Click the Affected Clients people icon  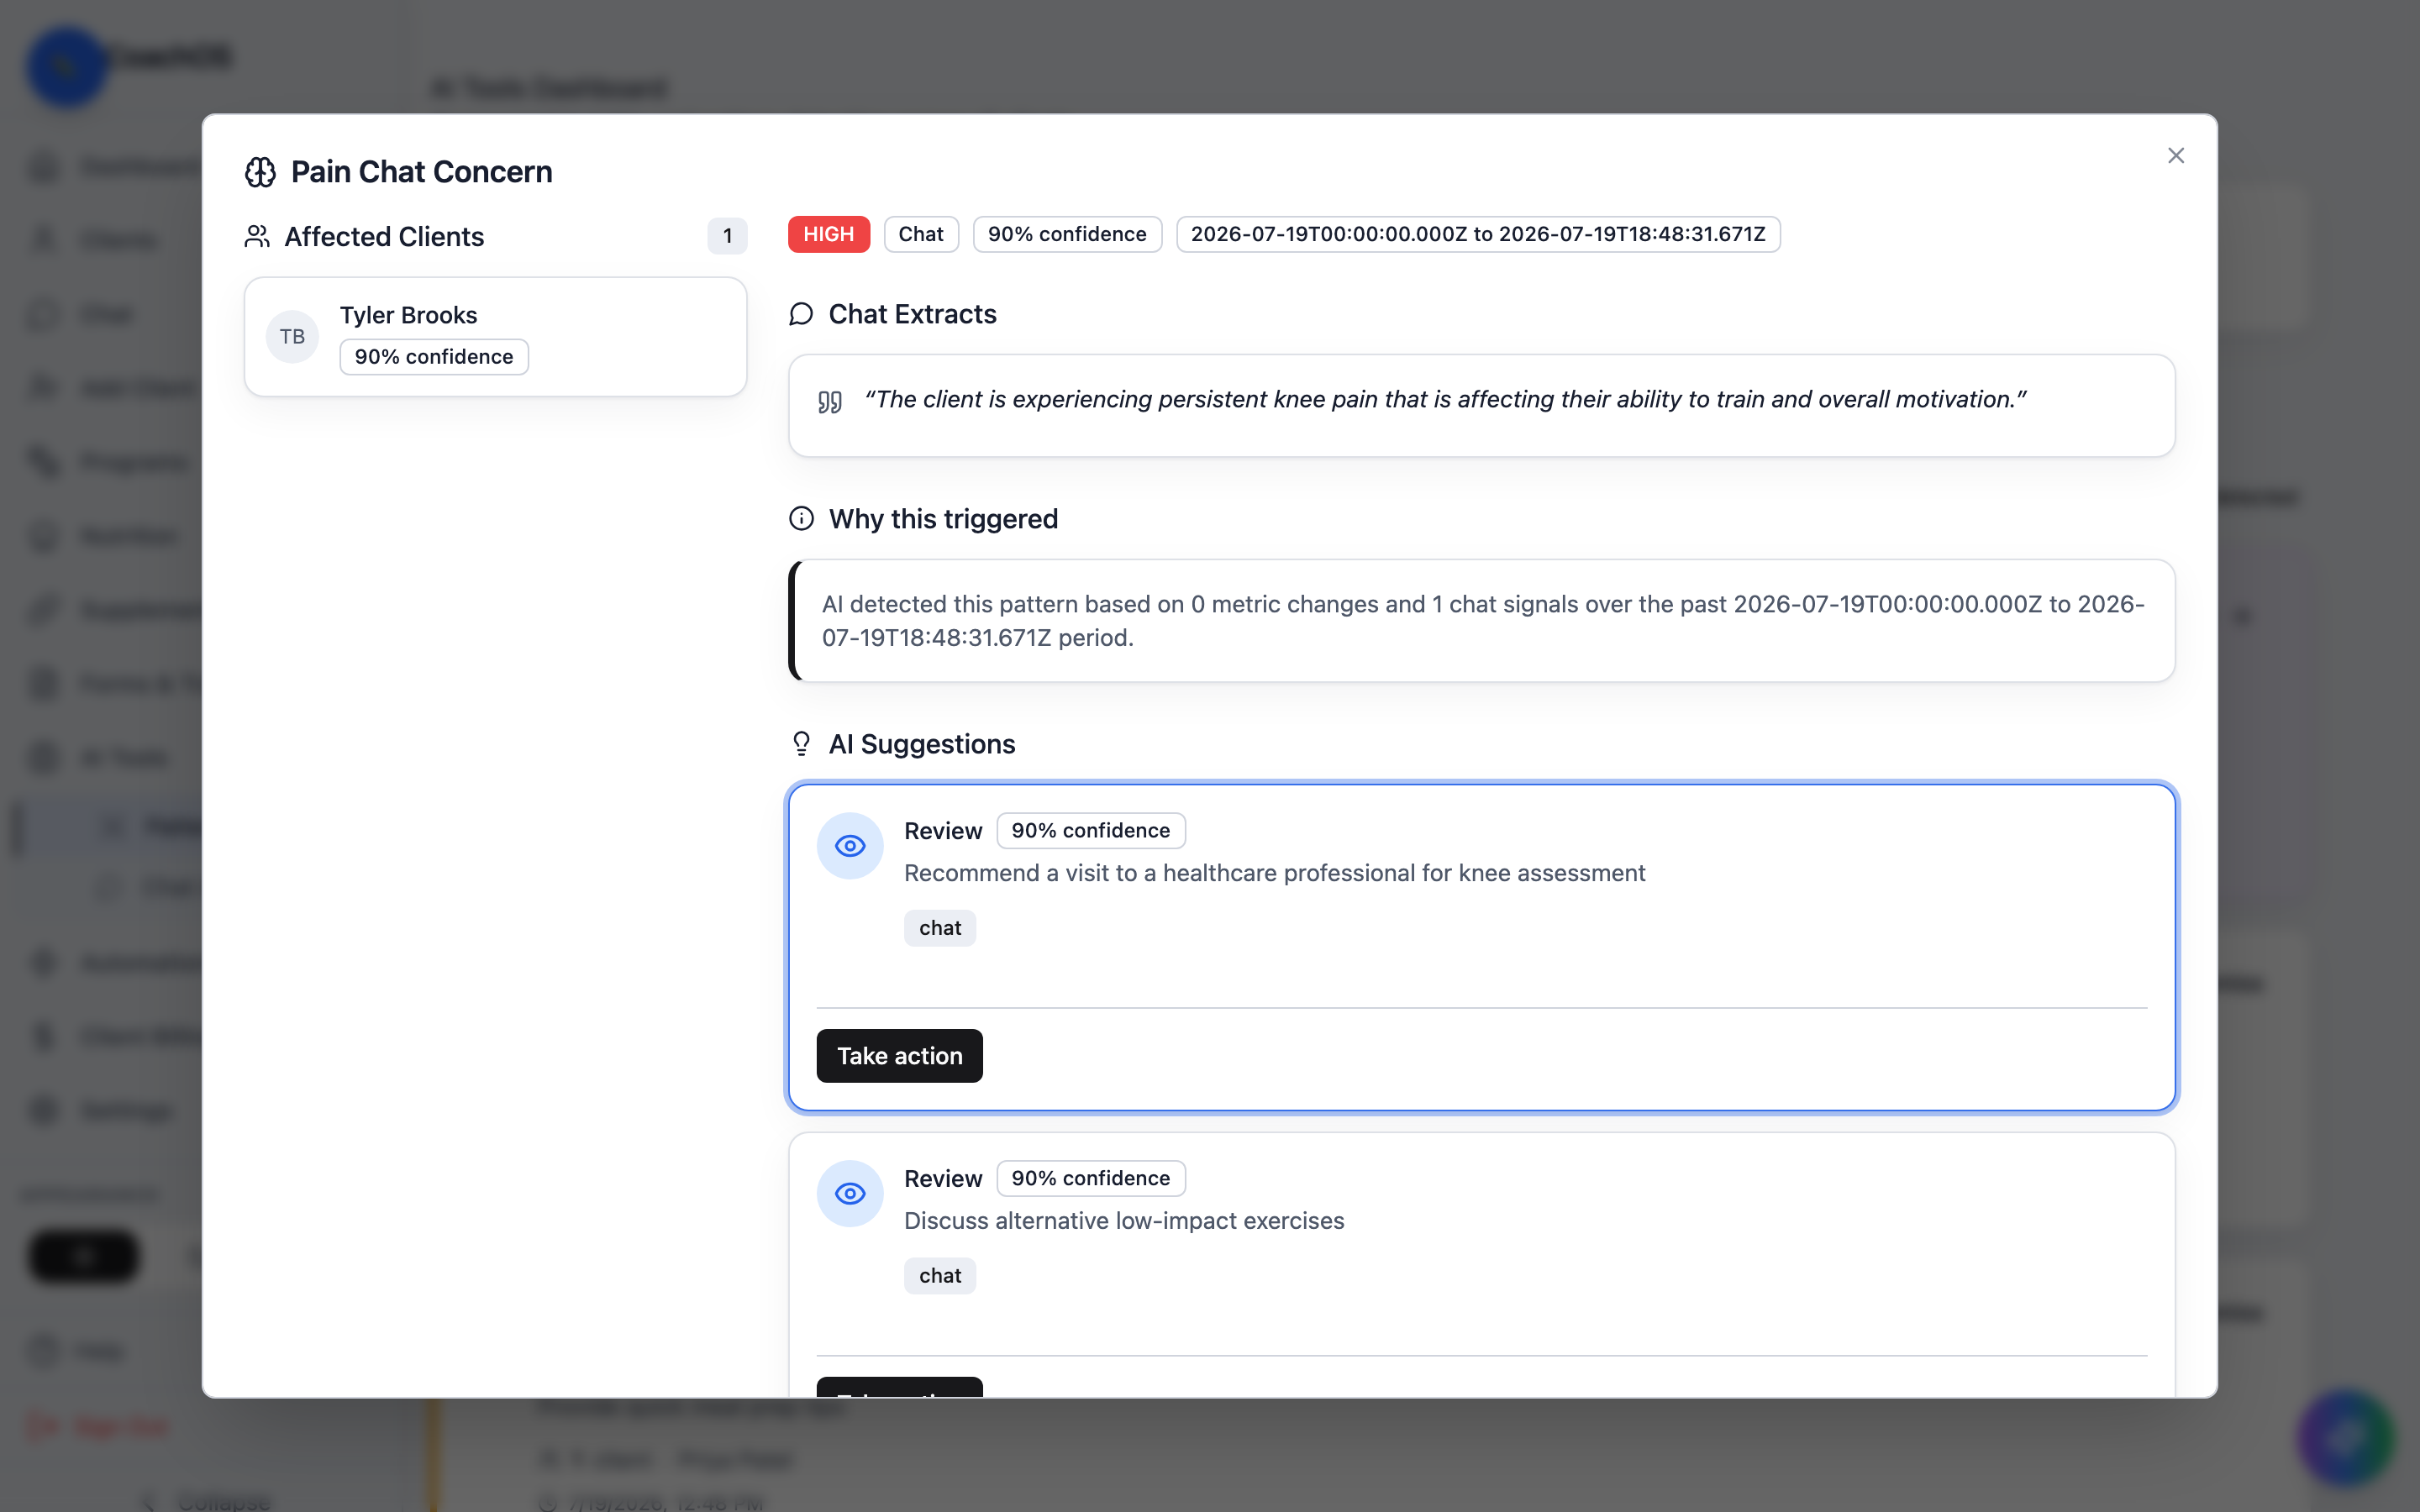pyautogui.click(x=257, y=236)
